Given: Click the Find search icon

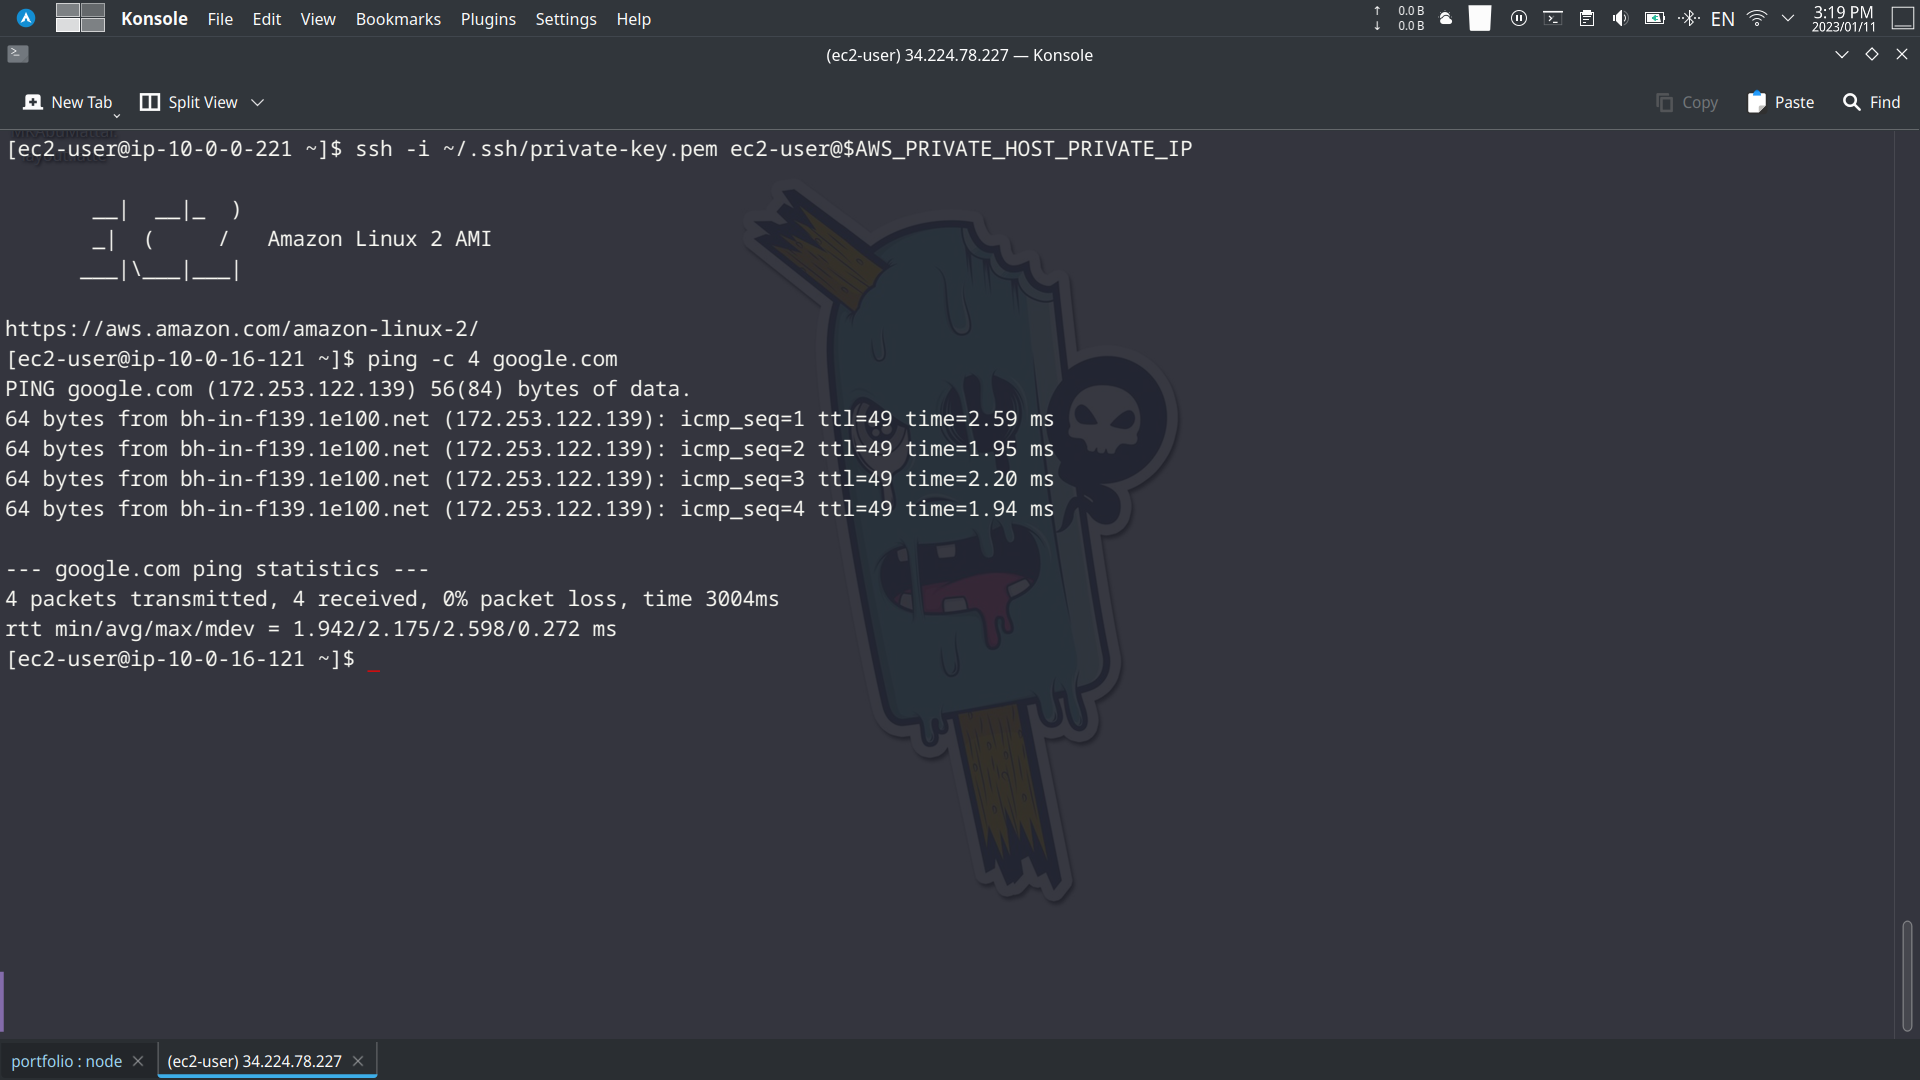Looking at the screenshot, I should point(1851,102).
